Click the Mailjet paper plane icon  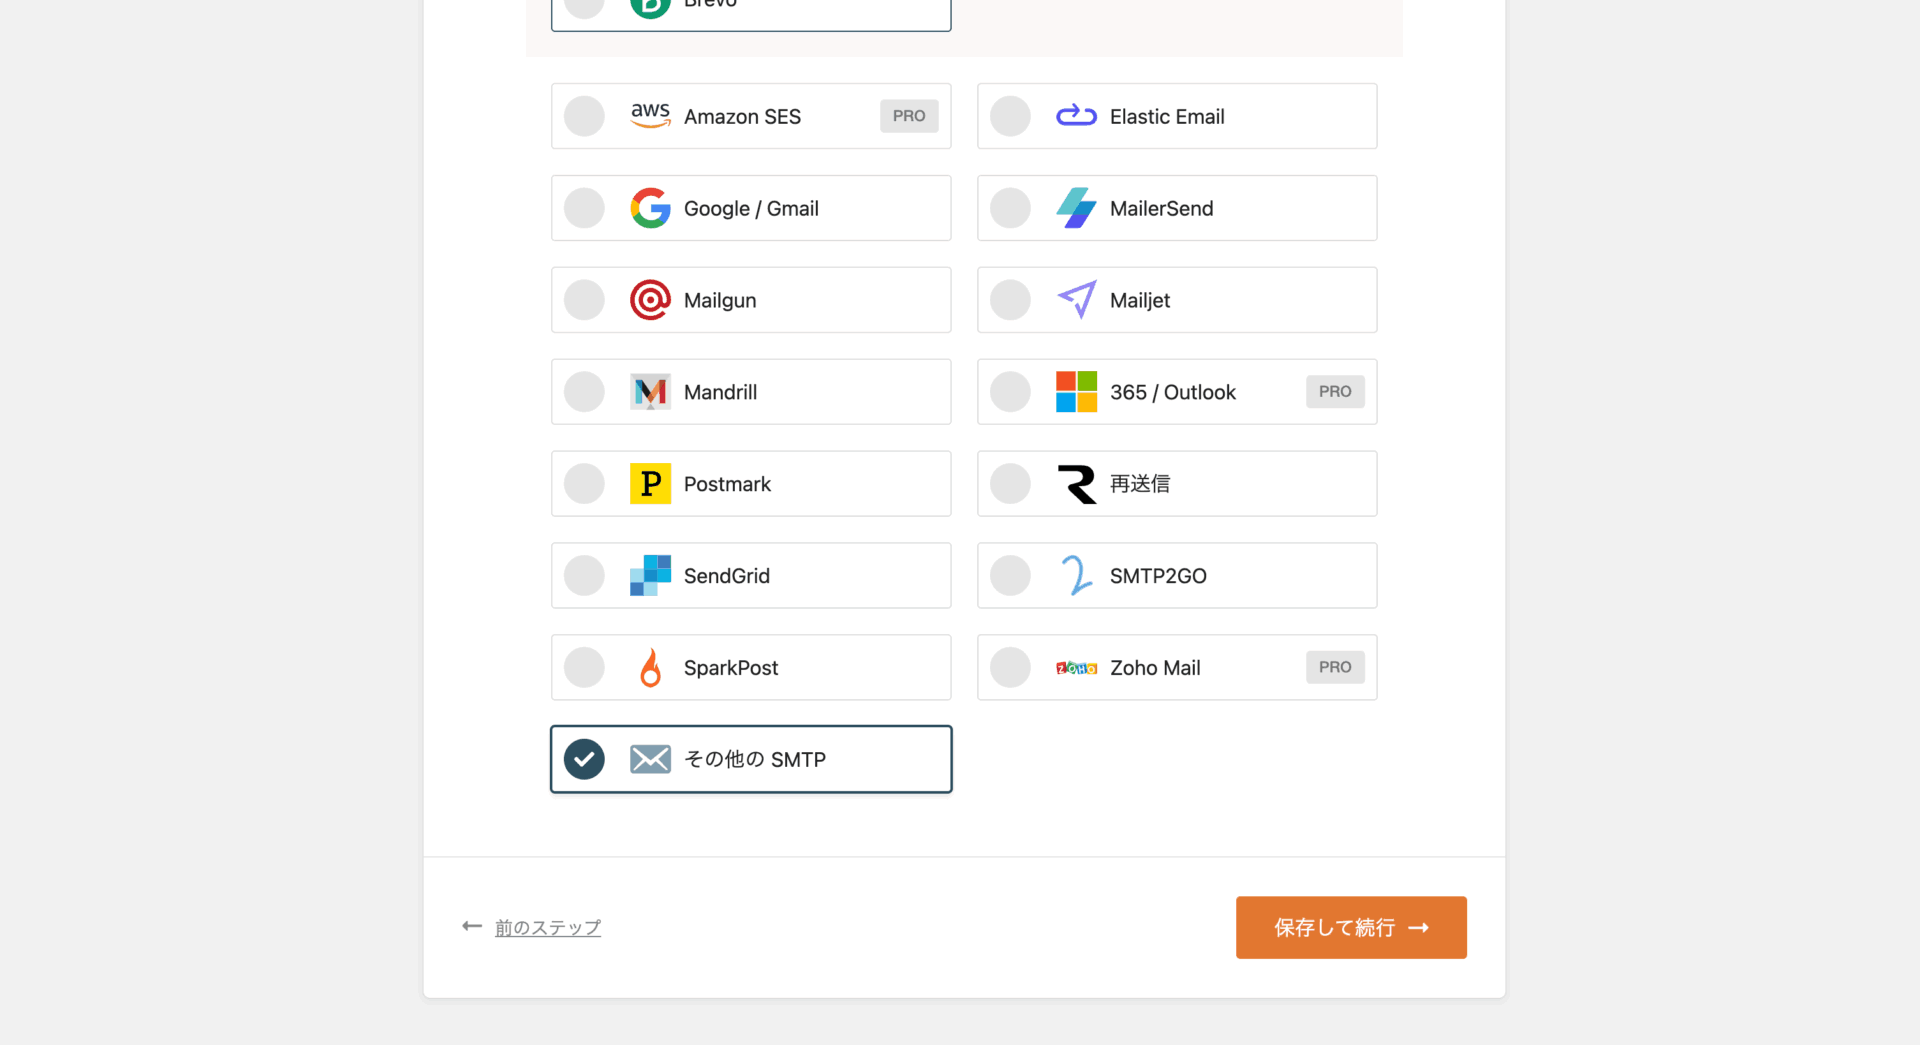pyautogui.click(x=1076, y=300)
